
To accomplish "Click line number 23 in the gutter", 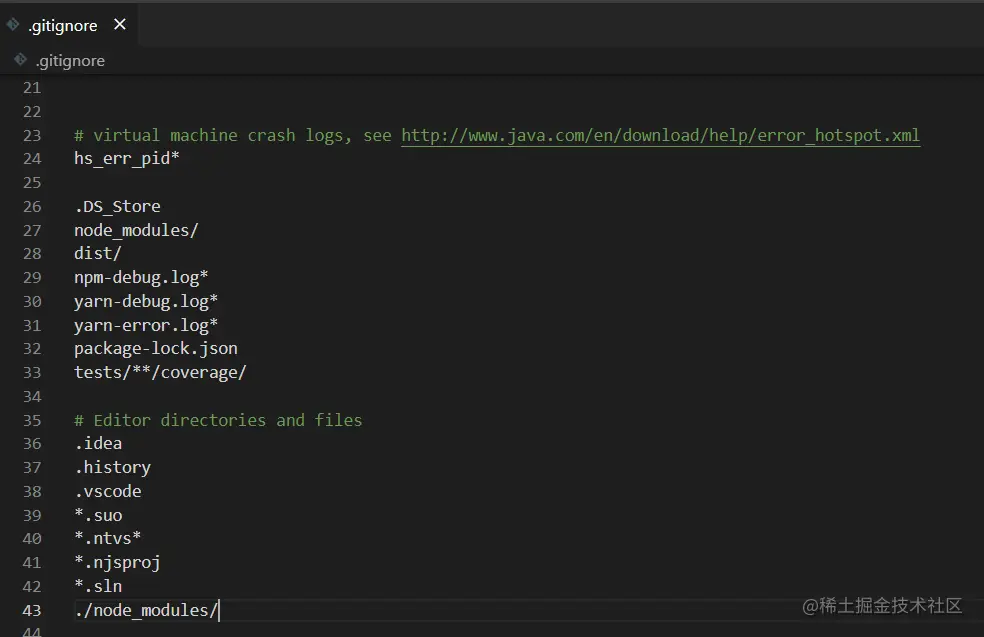I will [32, 136].
